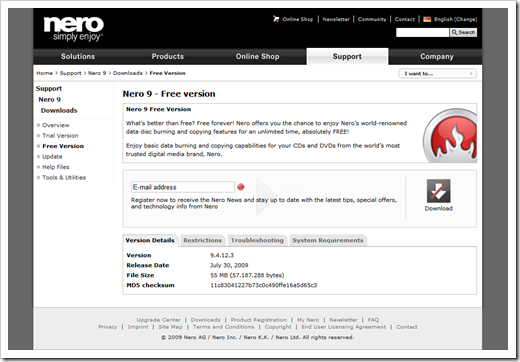
Task: Click the version value 9.4.12.3
Action: coord(222,255)
